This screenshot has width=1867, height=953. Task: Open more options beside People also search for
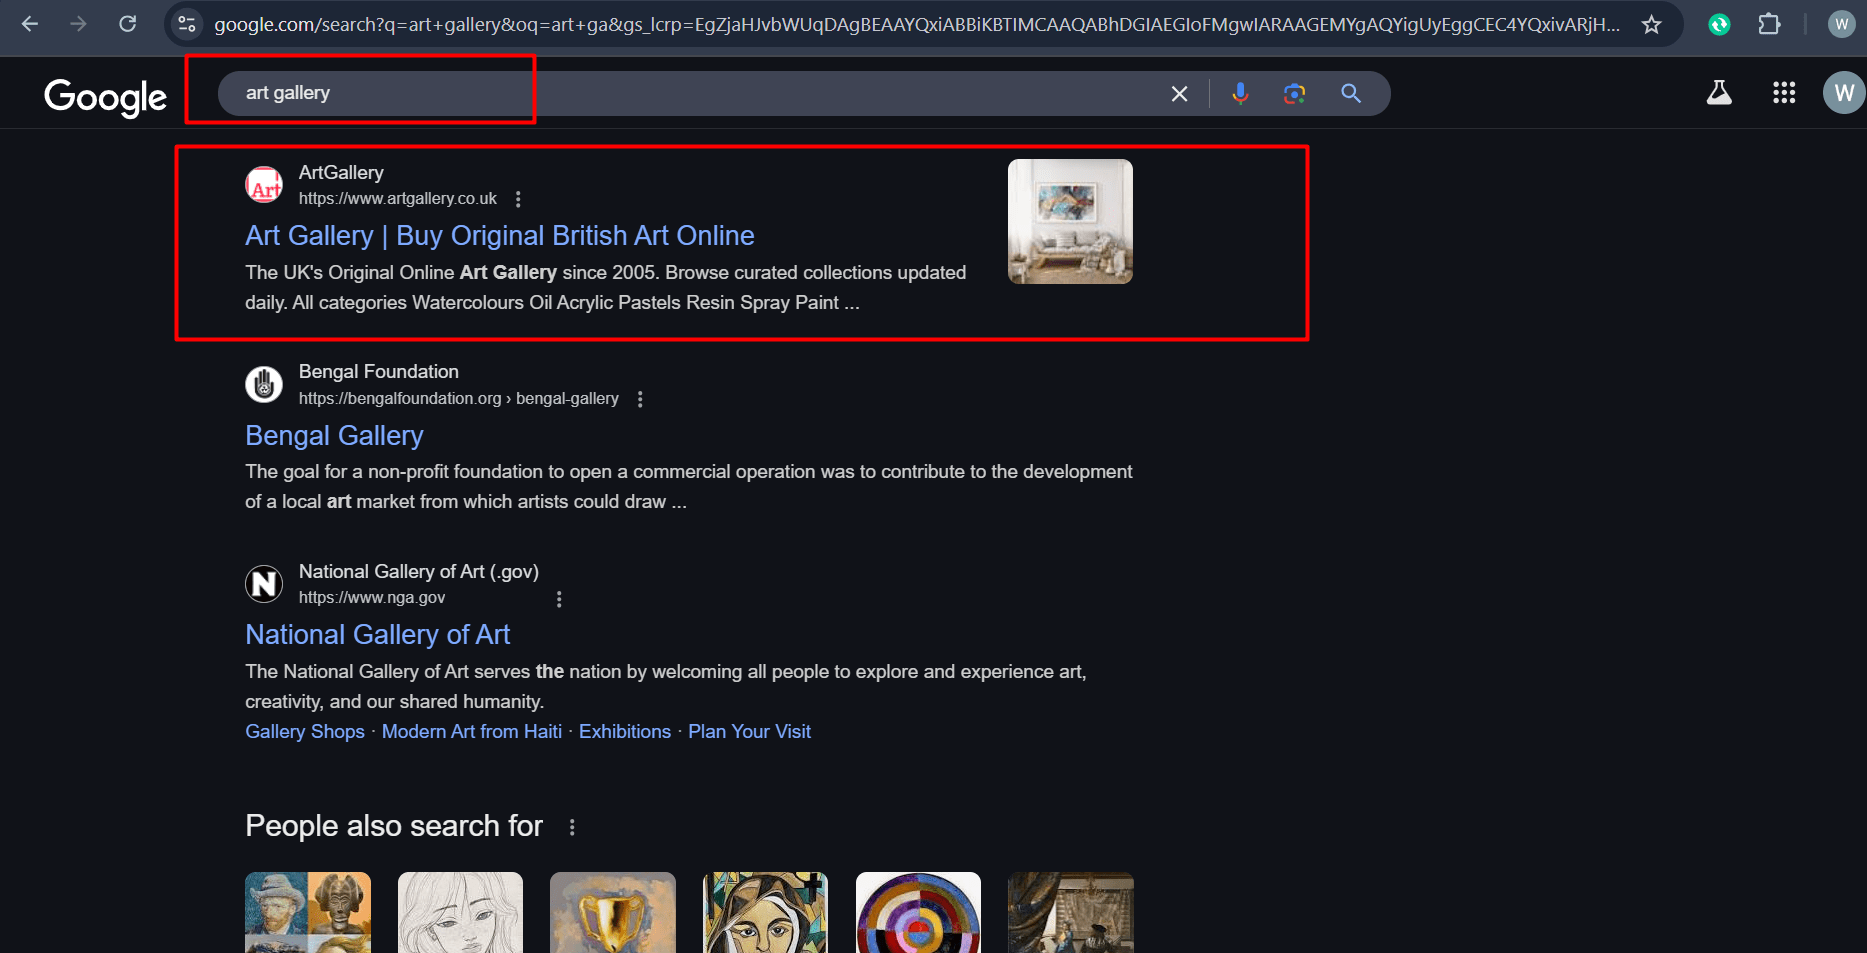point(572,827)
